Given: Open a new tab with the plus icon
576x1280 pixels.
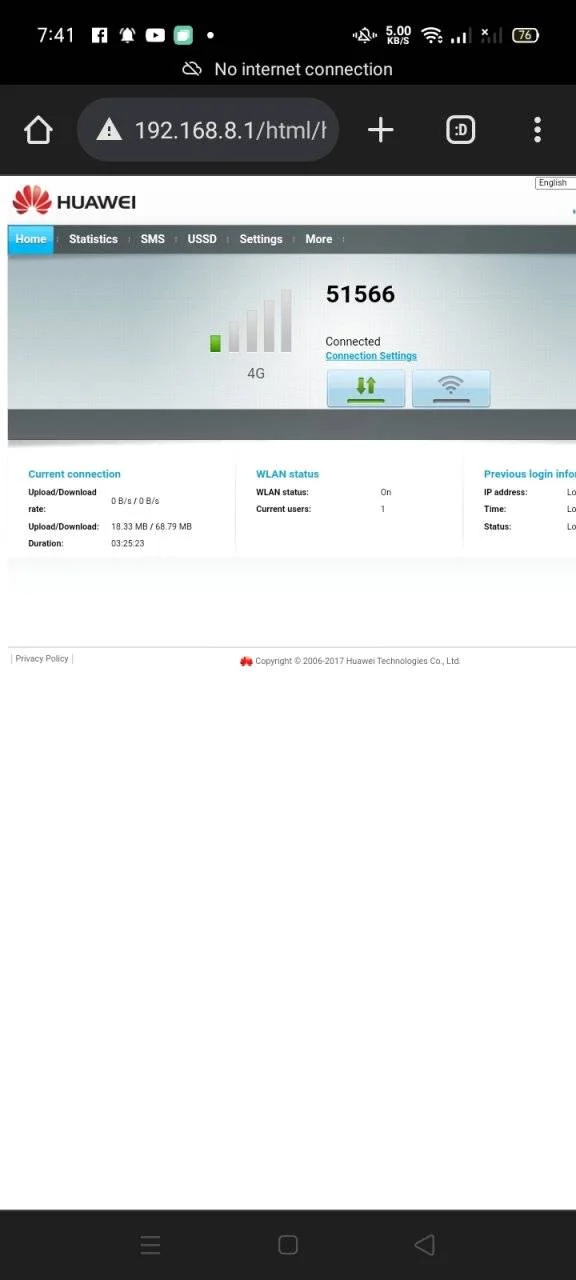Looking at the screenshot, I should (x=380, y=130).
